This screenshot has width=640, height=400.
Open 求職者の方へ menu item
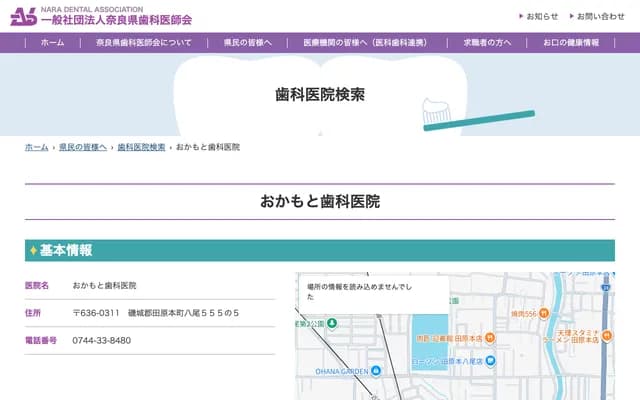coord(487,42)
